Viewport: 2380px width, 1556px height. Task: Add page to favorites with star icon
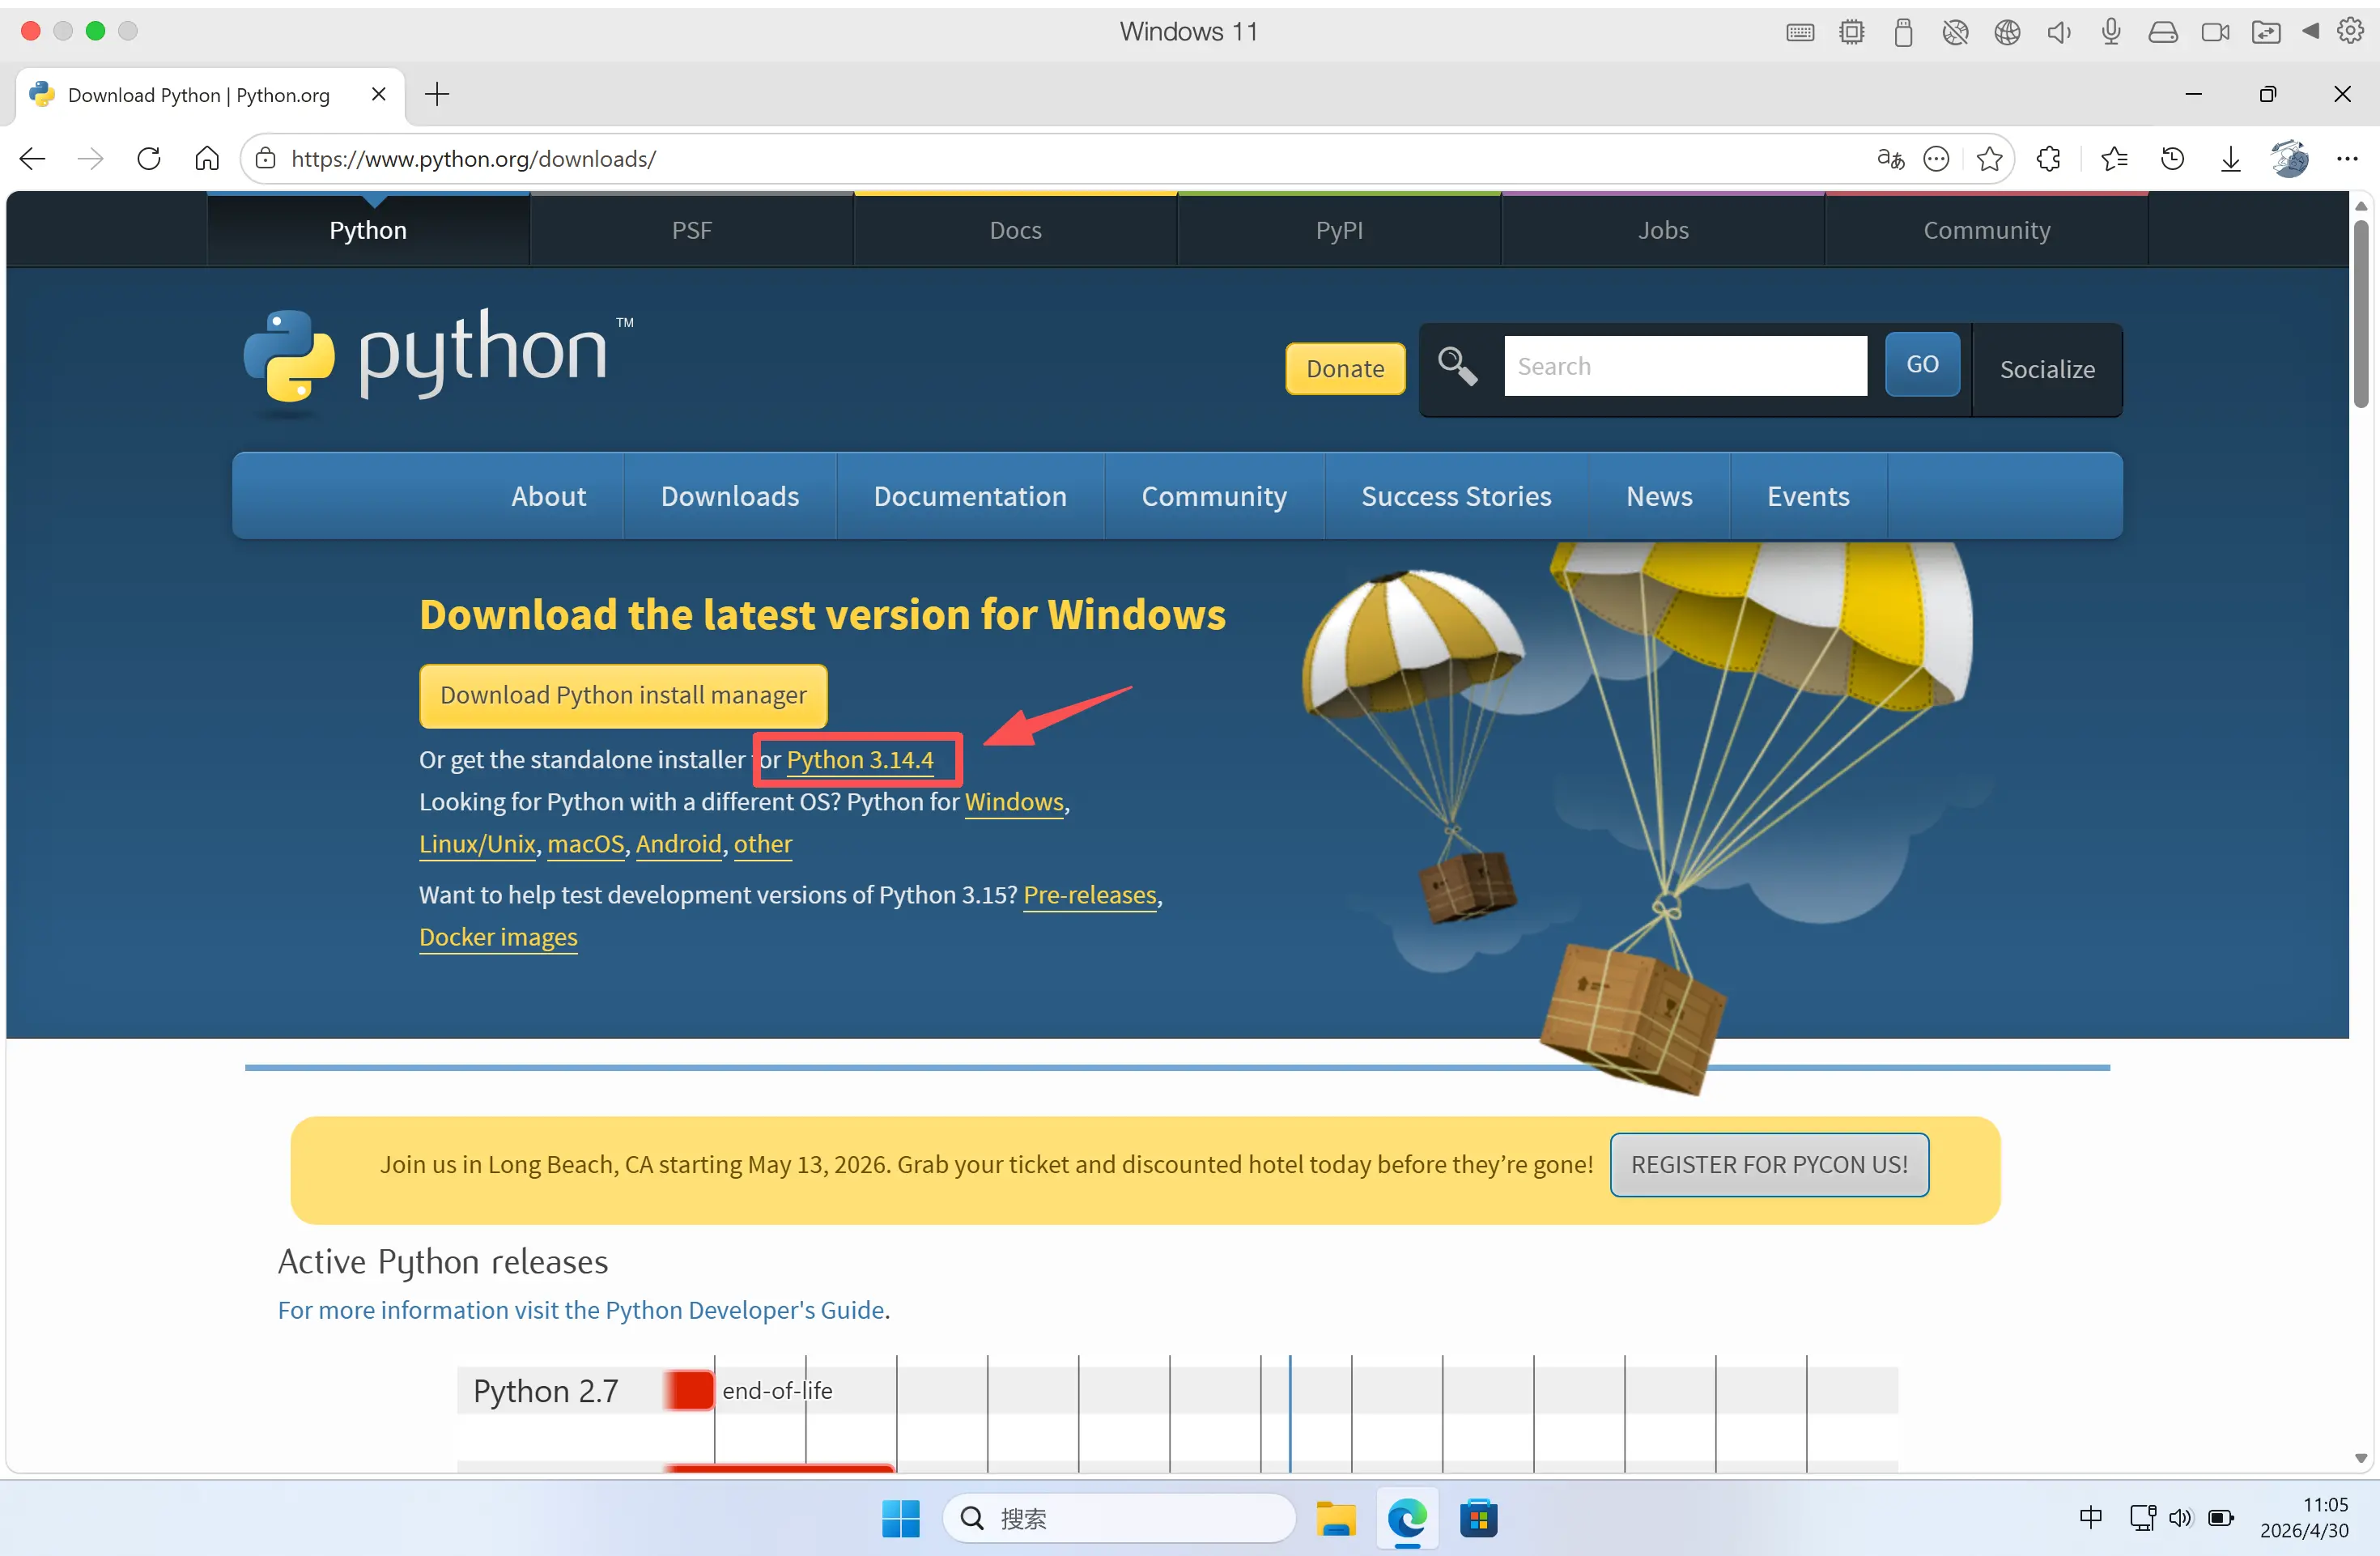tap(1989, 158)
